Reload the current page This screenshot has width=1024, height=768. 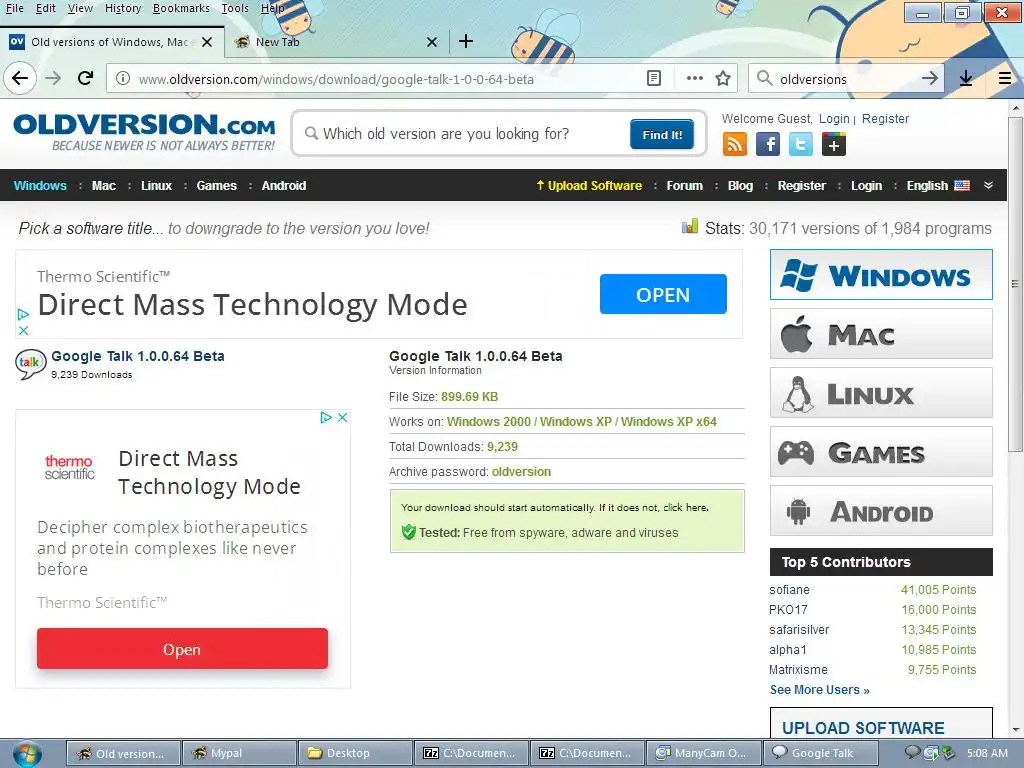(86, 78)
